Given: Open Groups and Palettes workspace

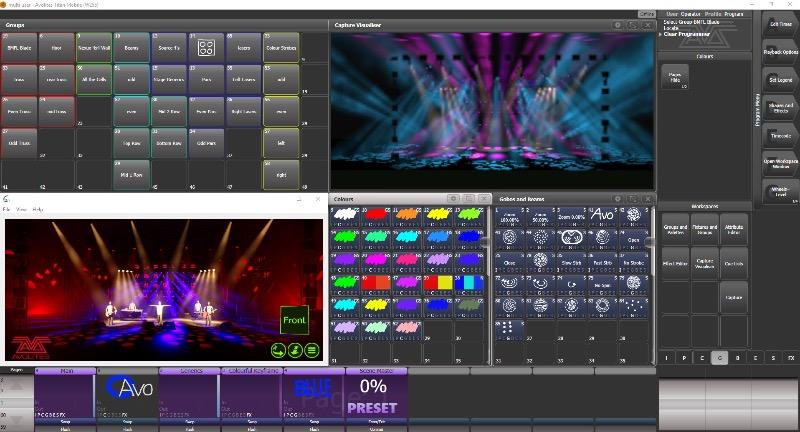Looking at the screenshot, I should click(676, 230).
